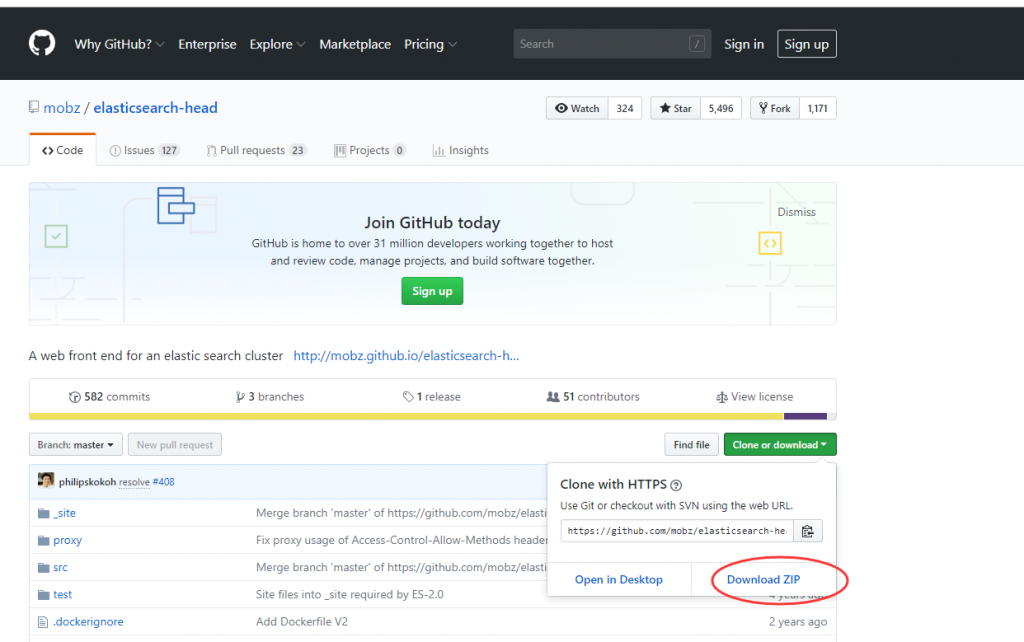Switch to the Issues tab
1024x642 pixels.
tap(144, 150)
